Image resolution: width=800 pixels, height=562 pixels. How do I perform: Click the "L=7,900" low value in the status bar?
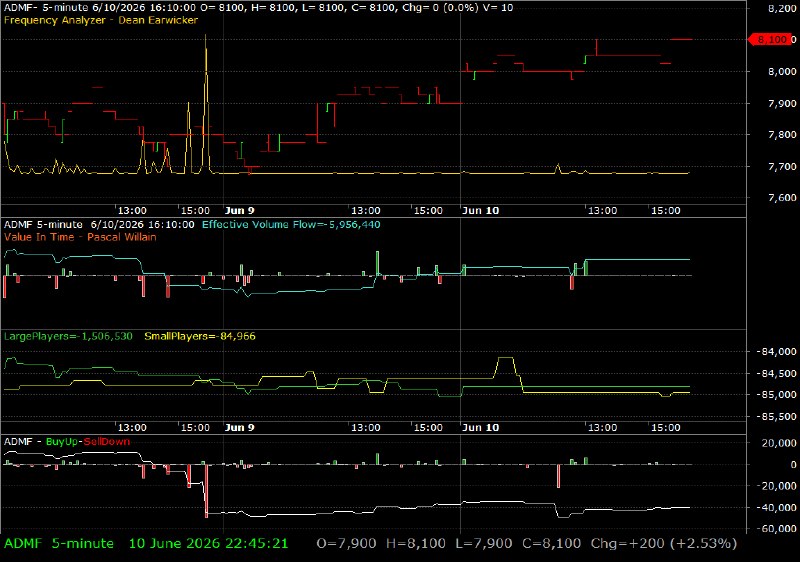(484, 544)
